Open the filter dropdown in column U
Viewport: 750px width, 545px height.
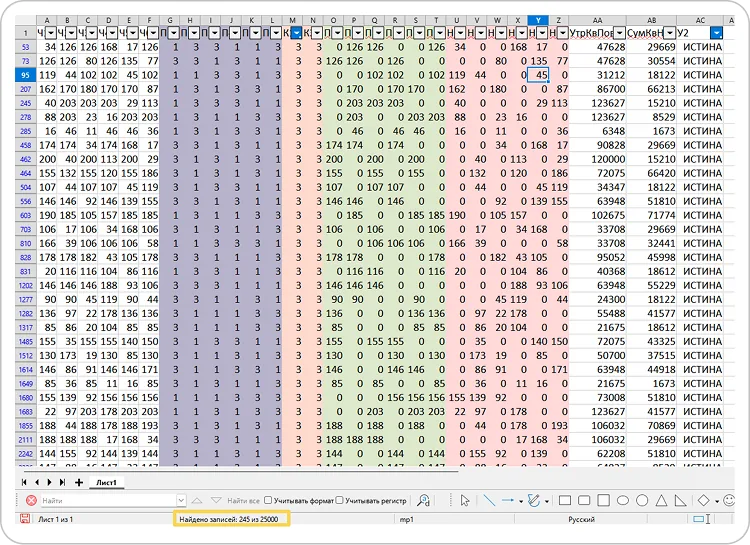pos(461,33)
